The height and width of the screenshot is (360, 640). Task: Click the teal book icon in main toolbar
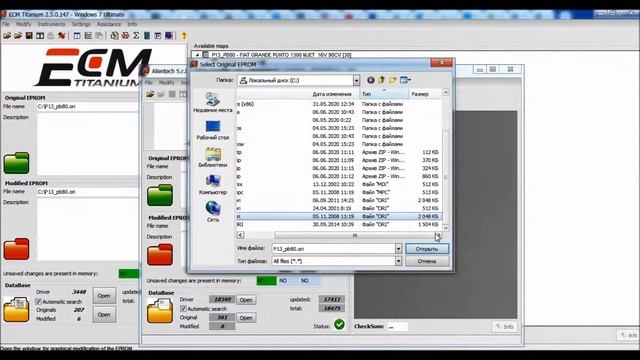(147, 36)
